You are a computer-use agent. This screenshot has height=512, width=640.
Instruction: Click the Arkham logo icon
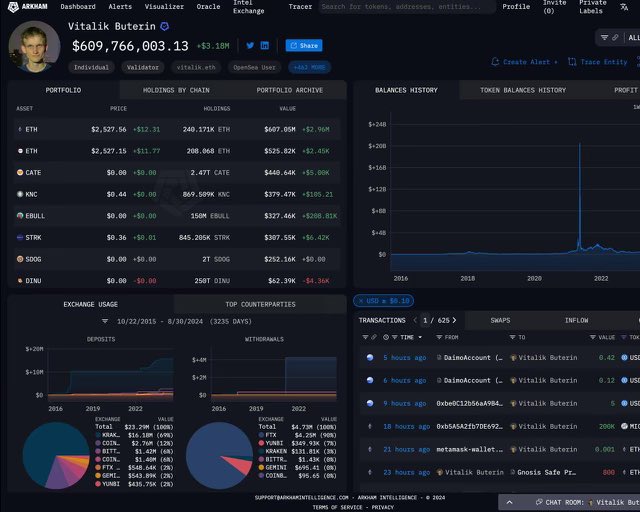pos(13,7)
